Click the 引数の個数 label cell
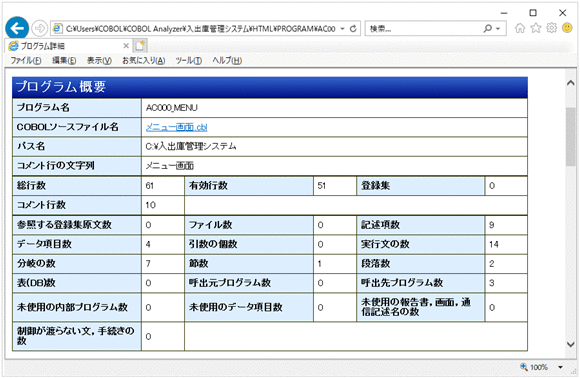 249,244
